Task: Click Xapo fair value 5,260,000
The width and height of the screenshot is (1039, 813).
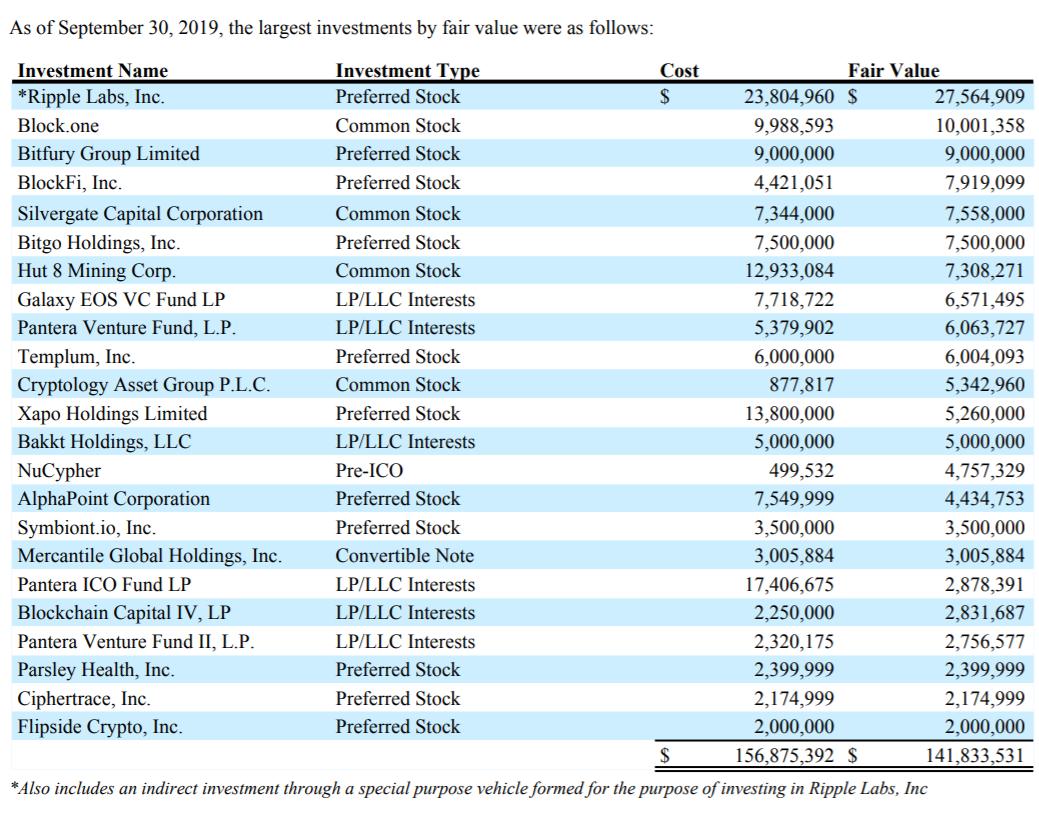Action: click(985, 413)
